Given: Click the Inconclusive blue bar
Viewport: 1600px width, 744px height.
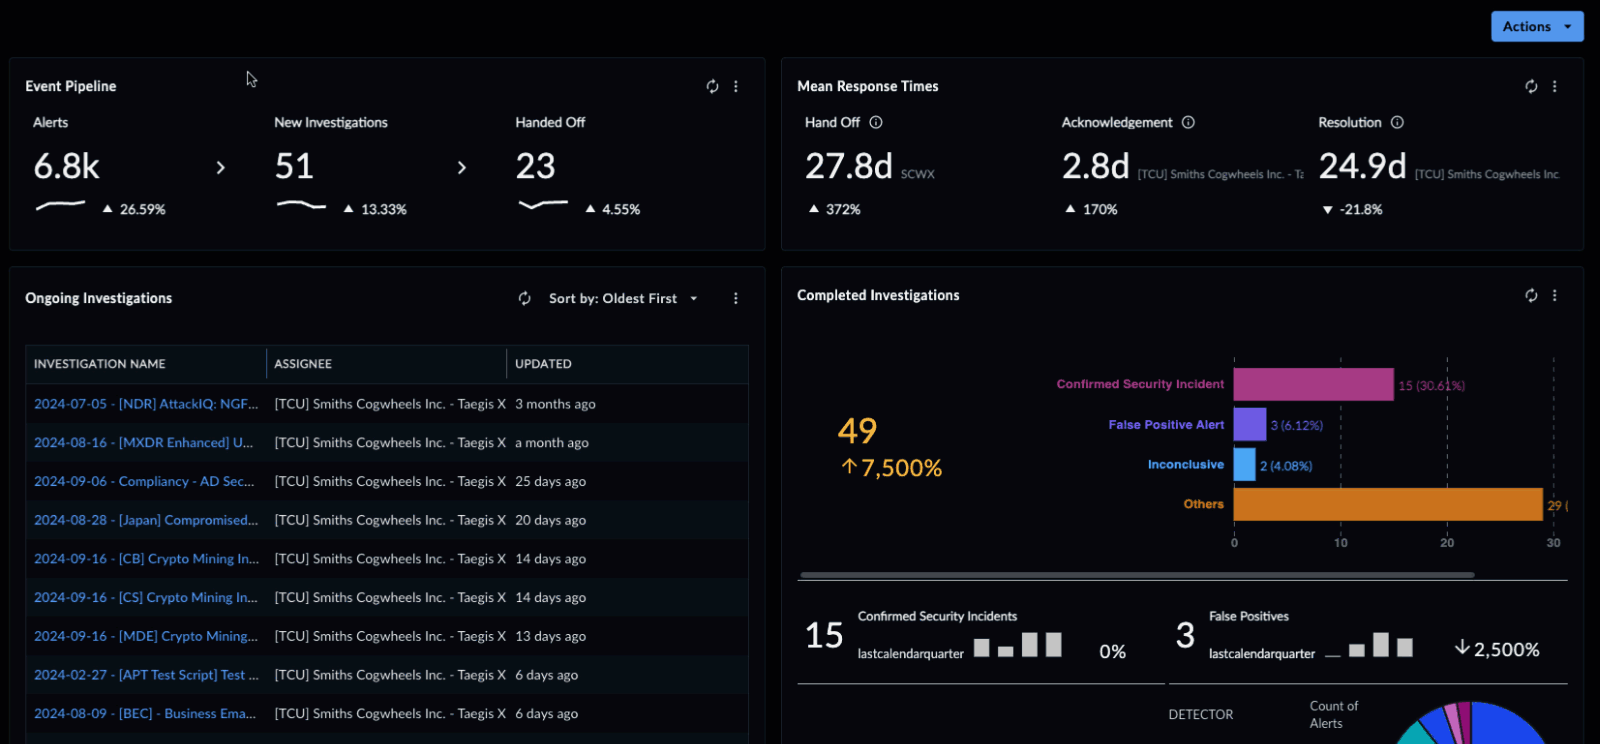Looking at the screenshot, I should 1244,464.
